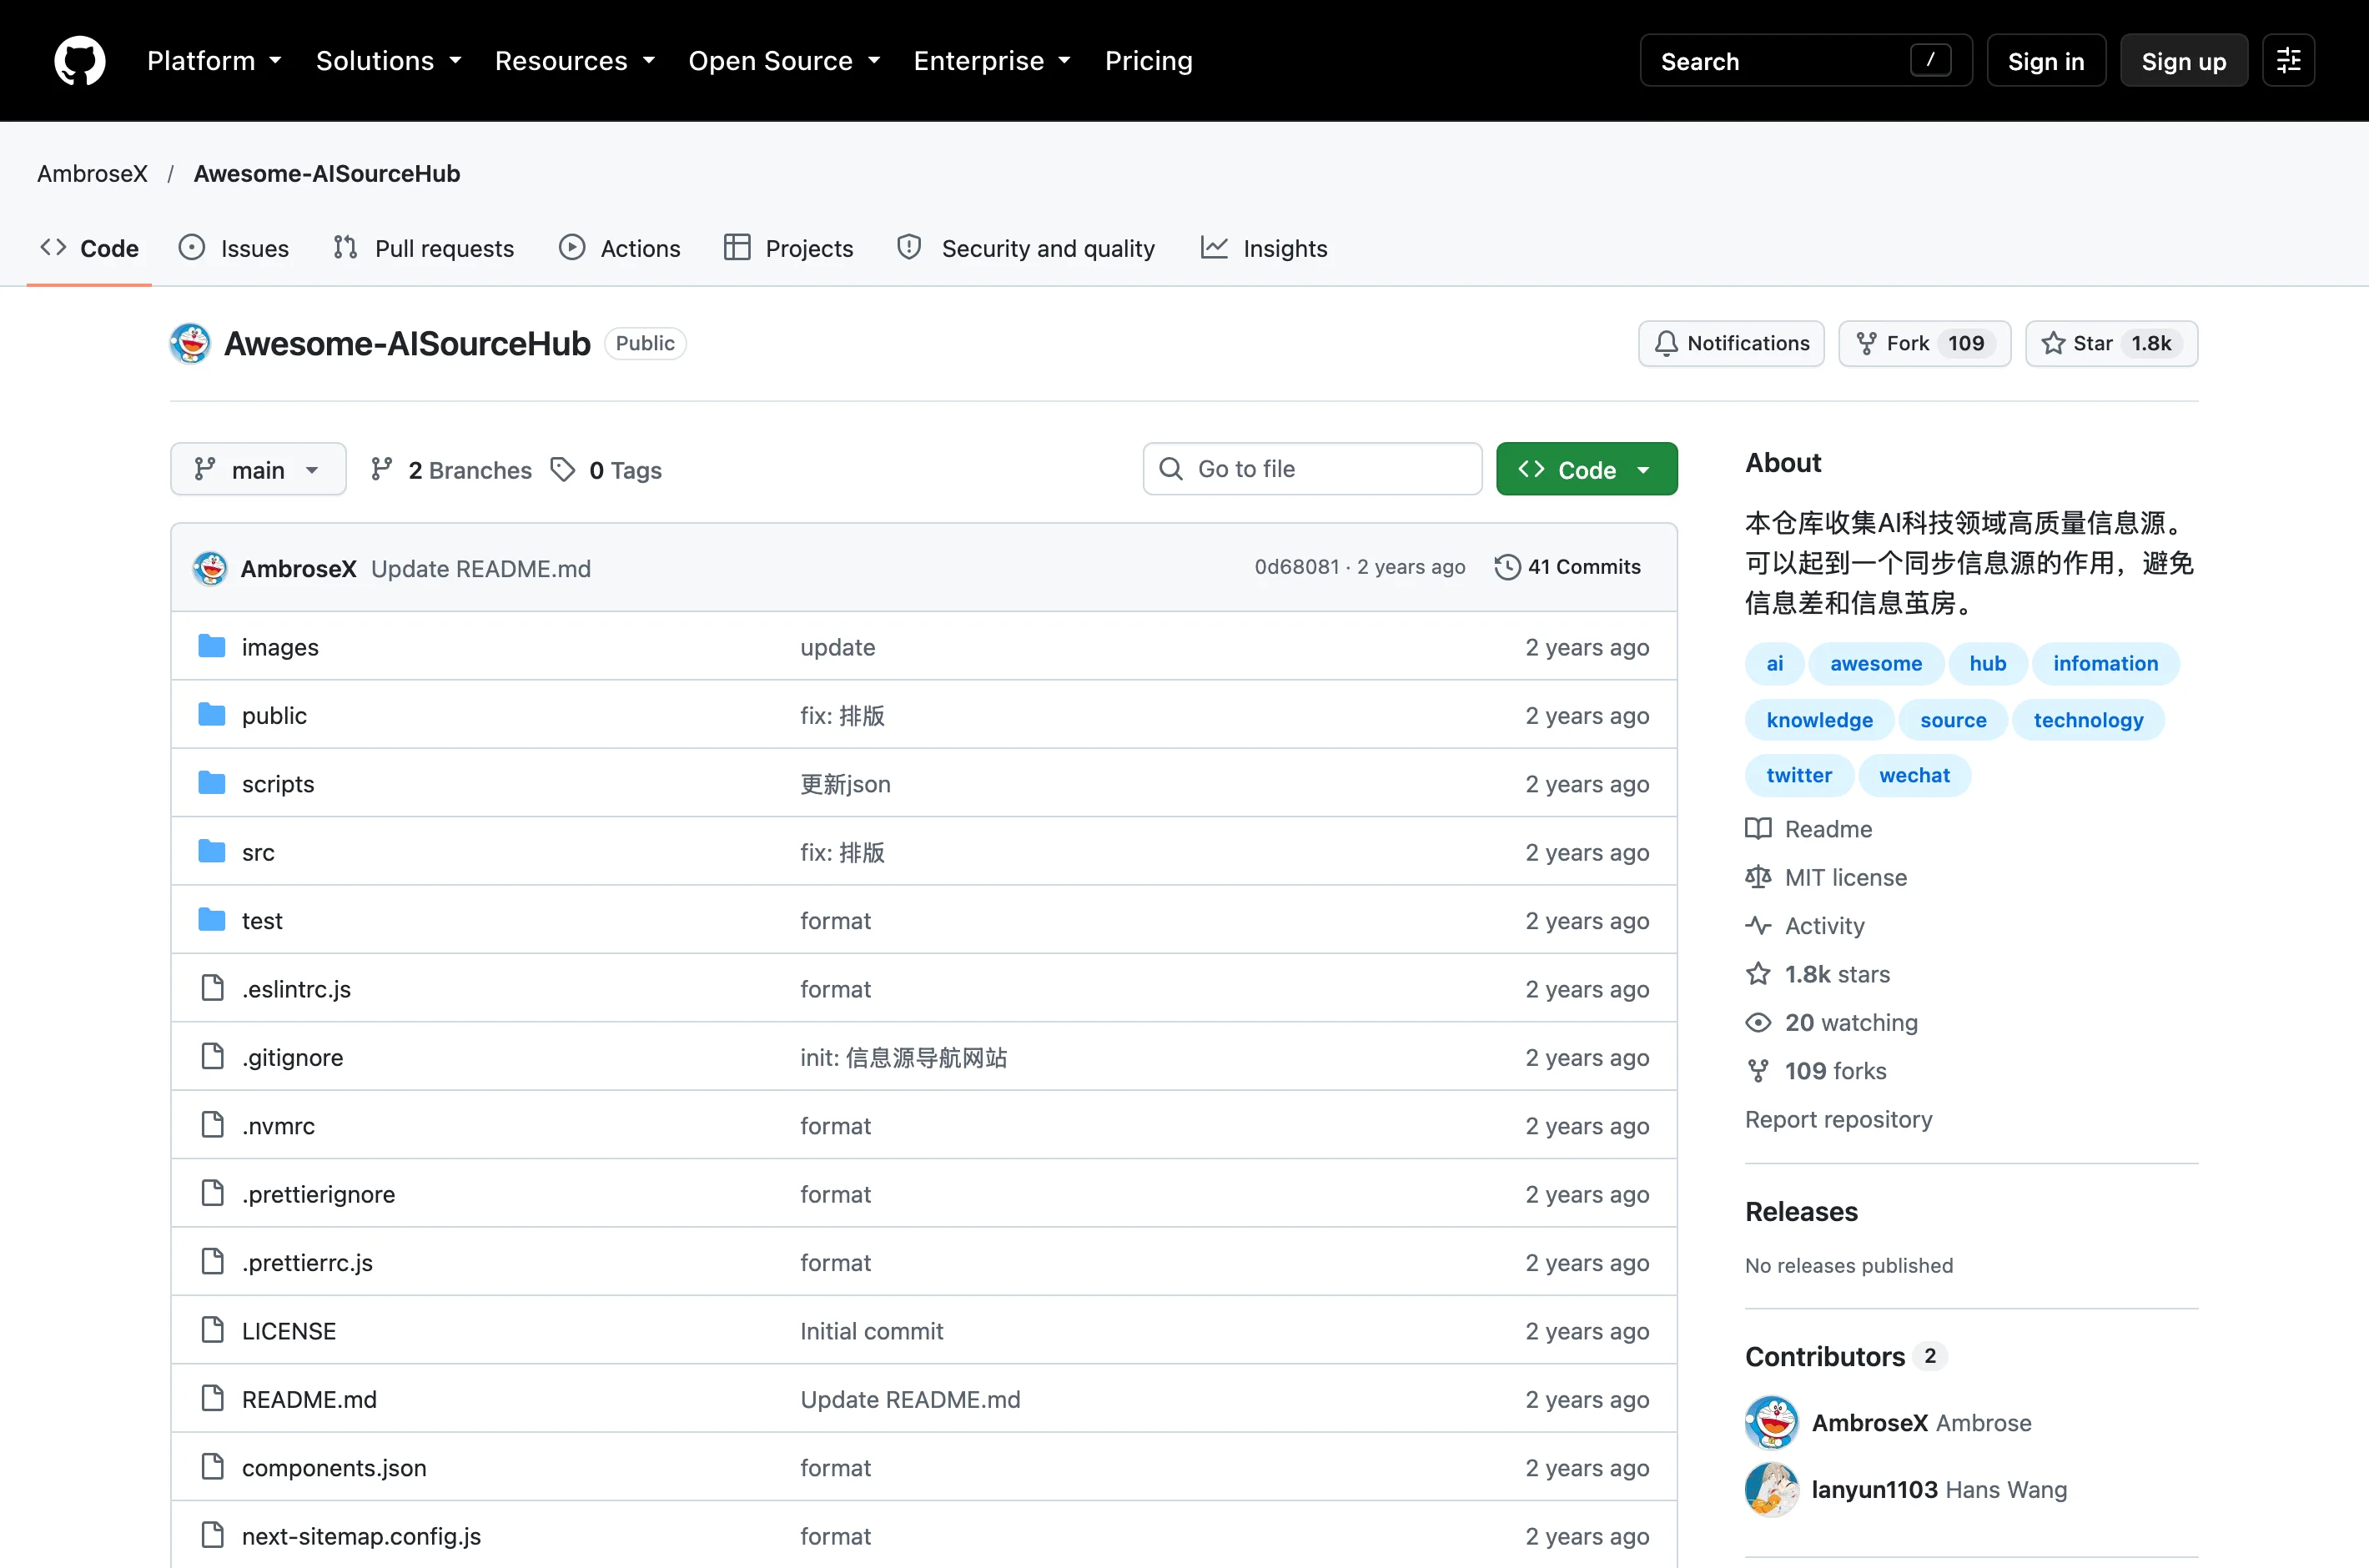Click the MIT license scales icon
This screenshot has width=2369, height=1568.
pos(1758,877)
